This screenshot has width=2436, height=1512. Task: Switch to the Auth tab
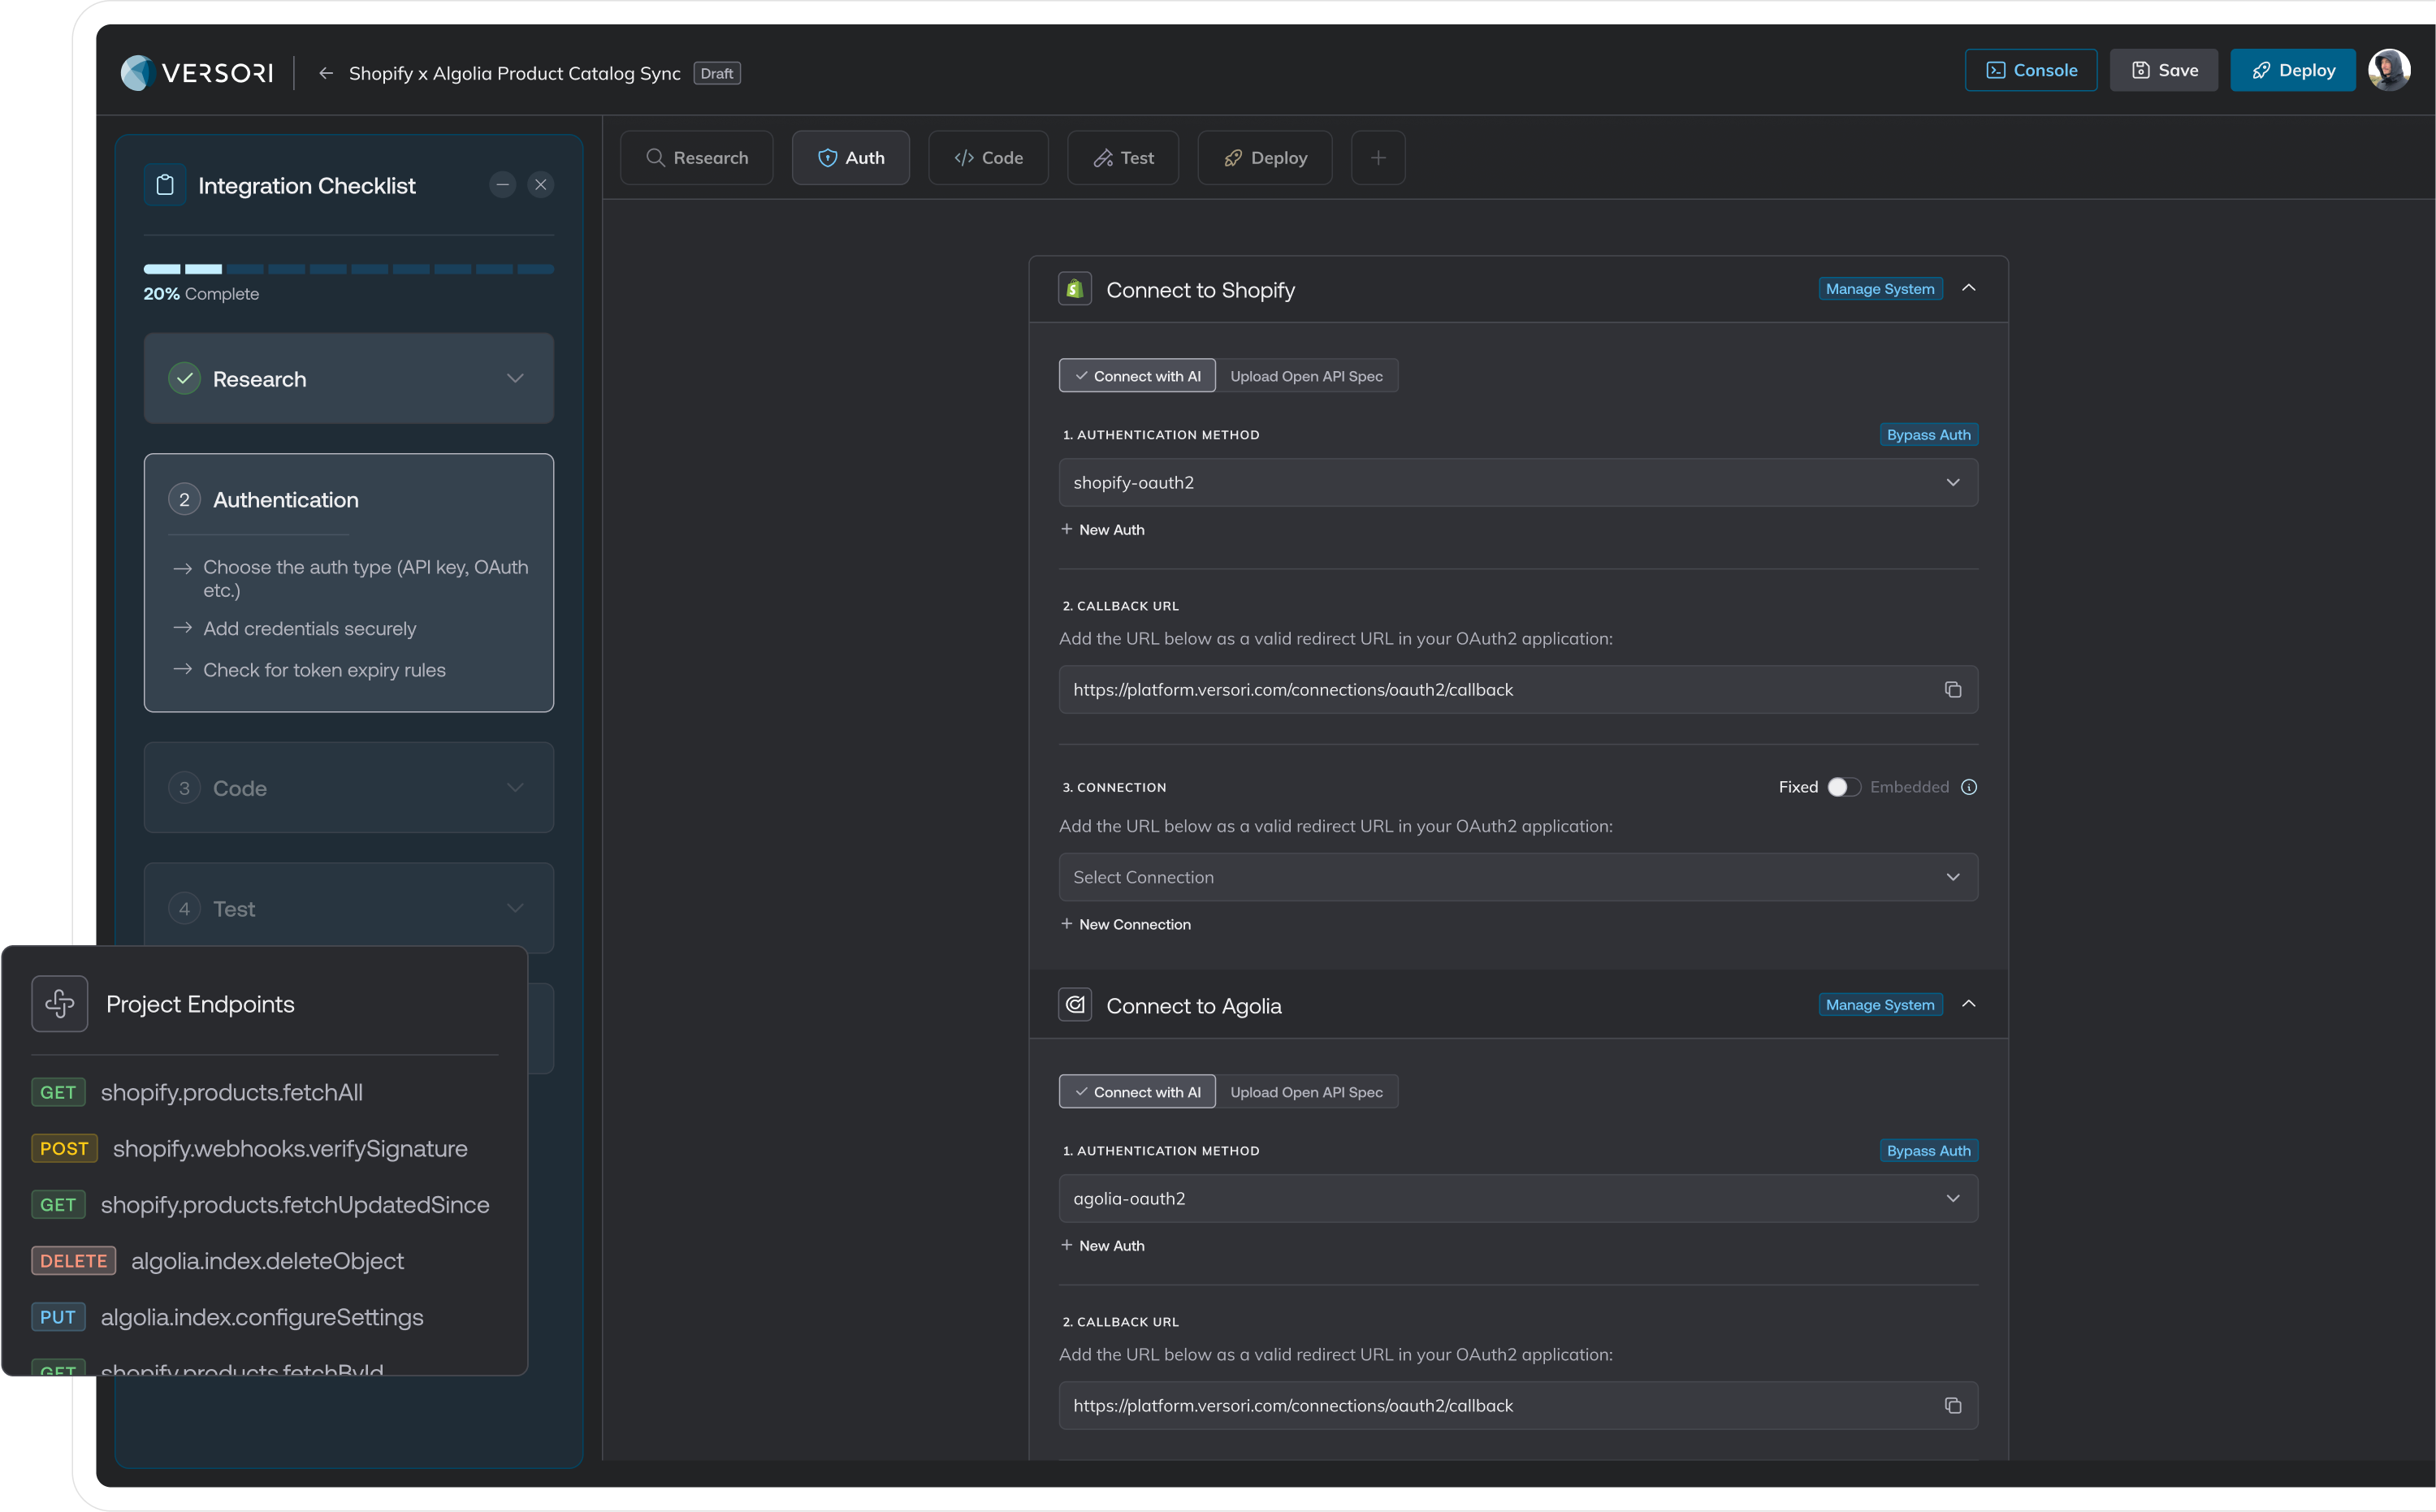click(x=851, y=157)
